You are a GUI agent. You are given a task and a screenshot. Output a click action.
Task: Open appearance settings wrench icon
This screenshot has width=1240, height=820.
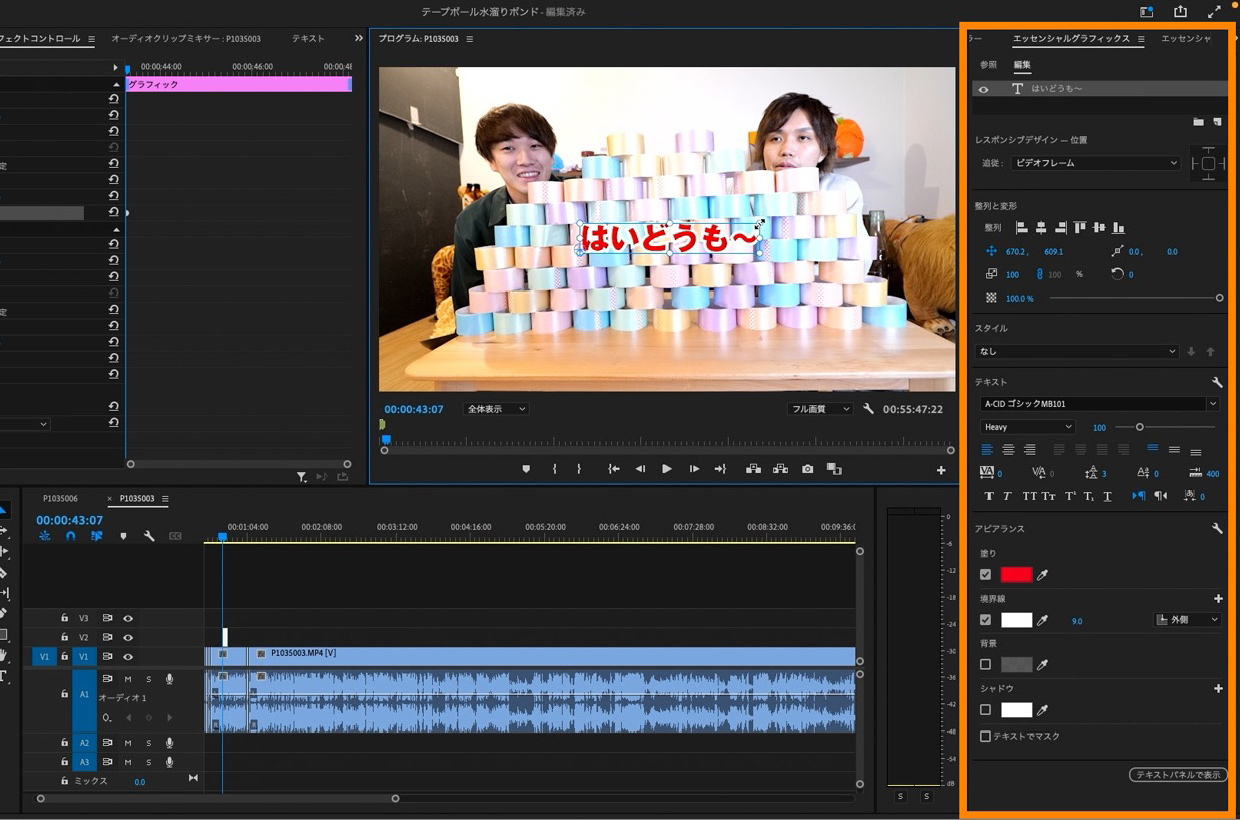1217,528
